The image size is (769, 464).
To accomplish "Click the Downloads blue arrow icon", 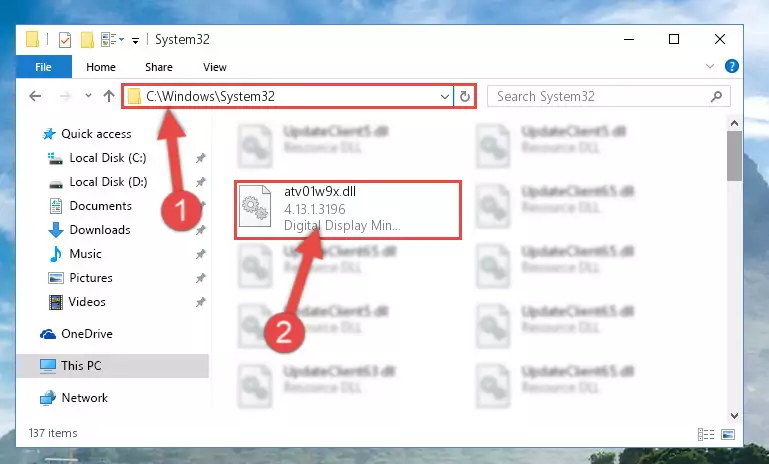I will 55,230.
